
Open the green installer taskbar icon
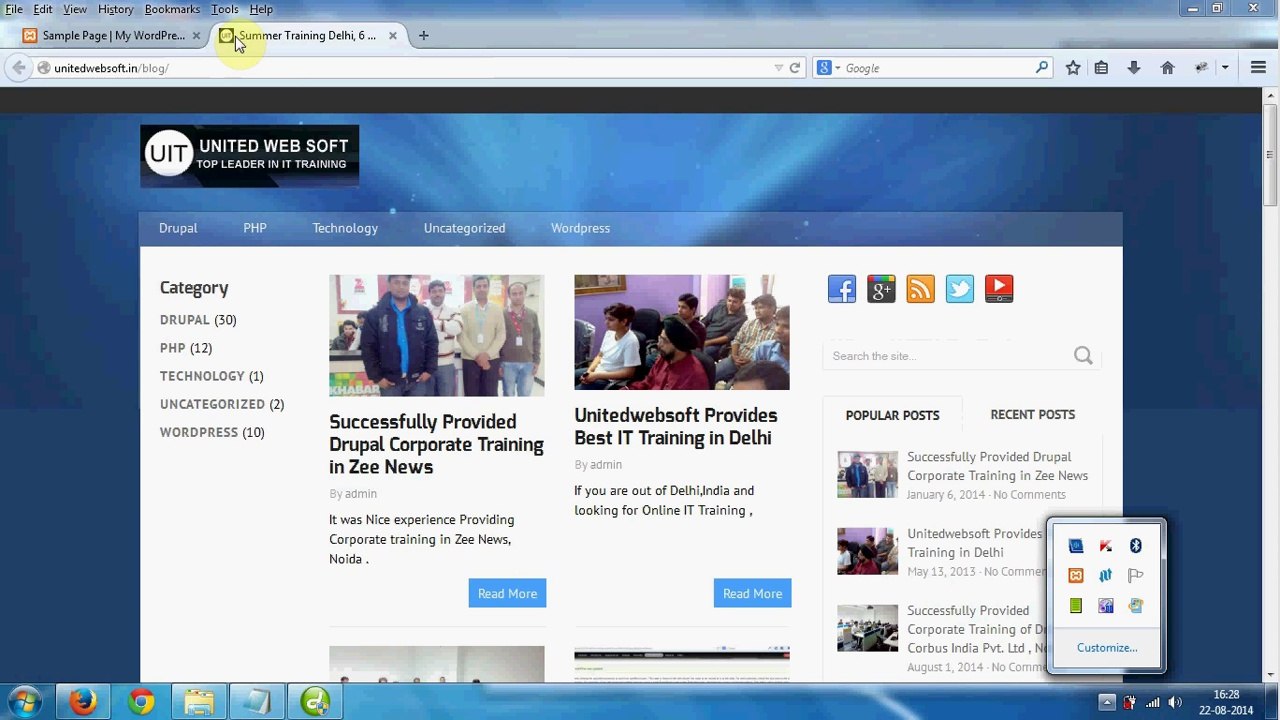(x=315, y=702)
